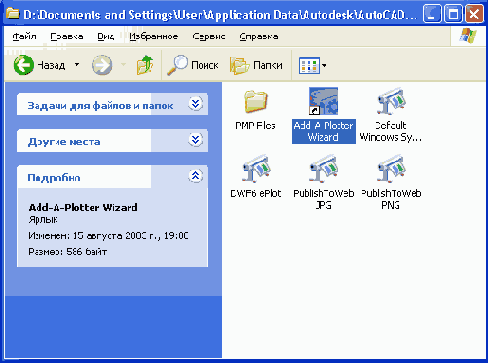Collapse the Details (Подробно) panel
Screen dimensions: 488x363
click(x=196, y=176)
